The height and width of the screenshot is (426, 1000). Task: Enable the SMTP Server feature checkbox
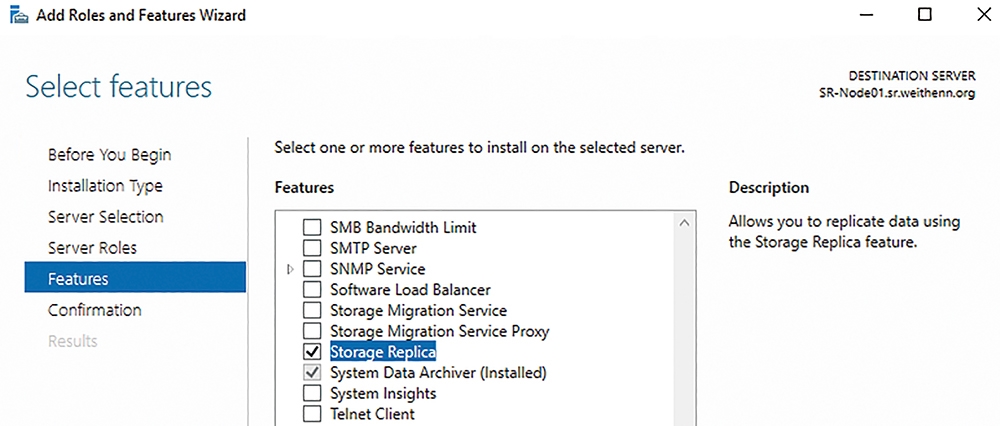click(x=312, y=247)
